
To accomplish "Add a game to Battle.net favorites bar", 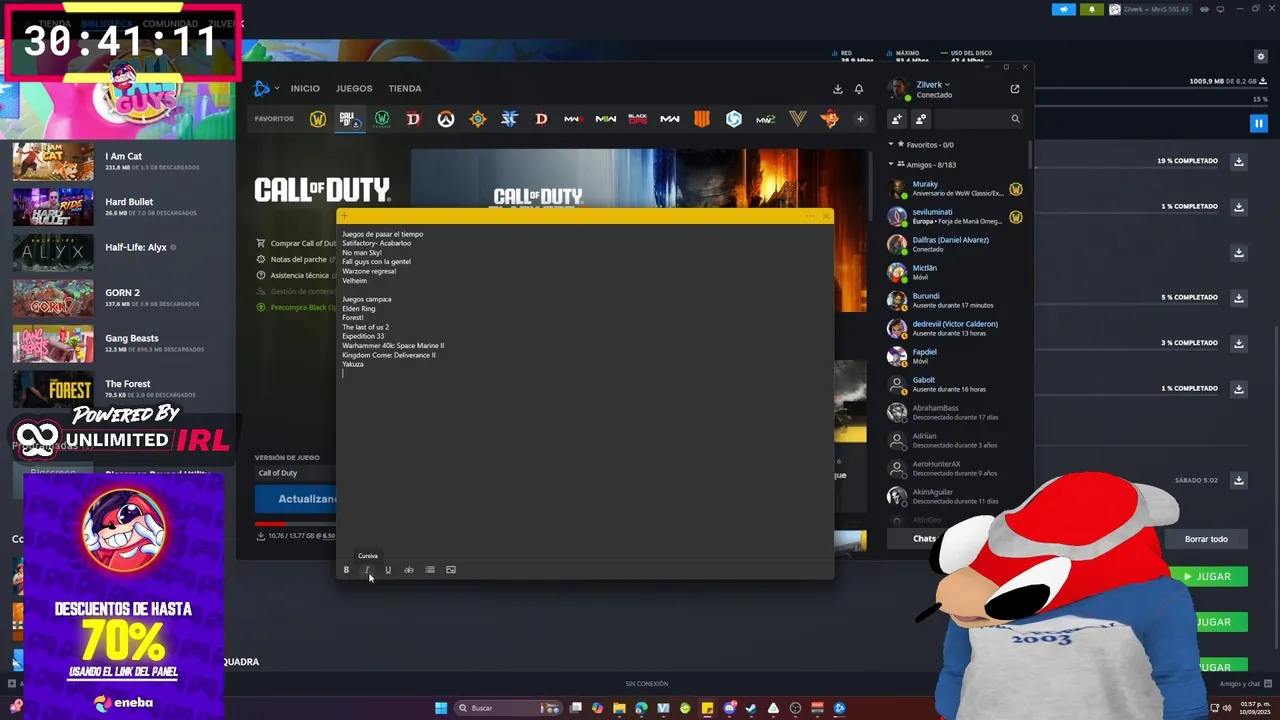I will (x=860, y=119).
